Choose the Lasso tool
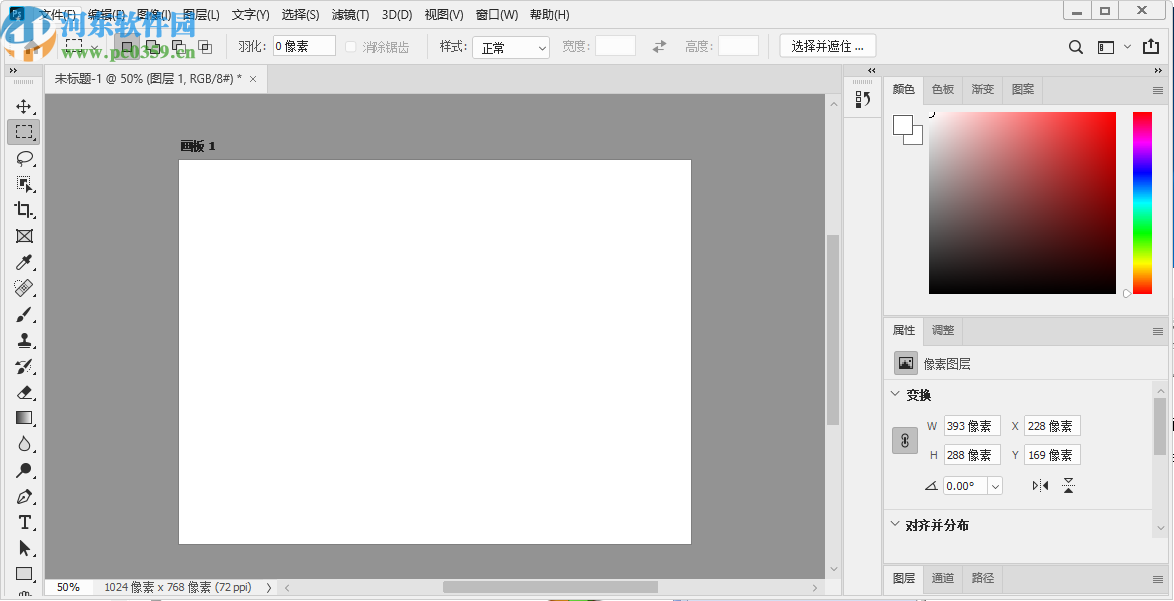The width and height of the screenshot is (1174, 601). 24,158
